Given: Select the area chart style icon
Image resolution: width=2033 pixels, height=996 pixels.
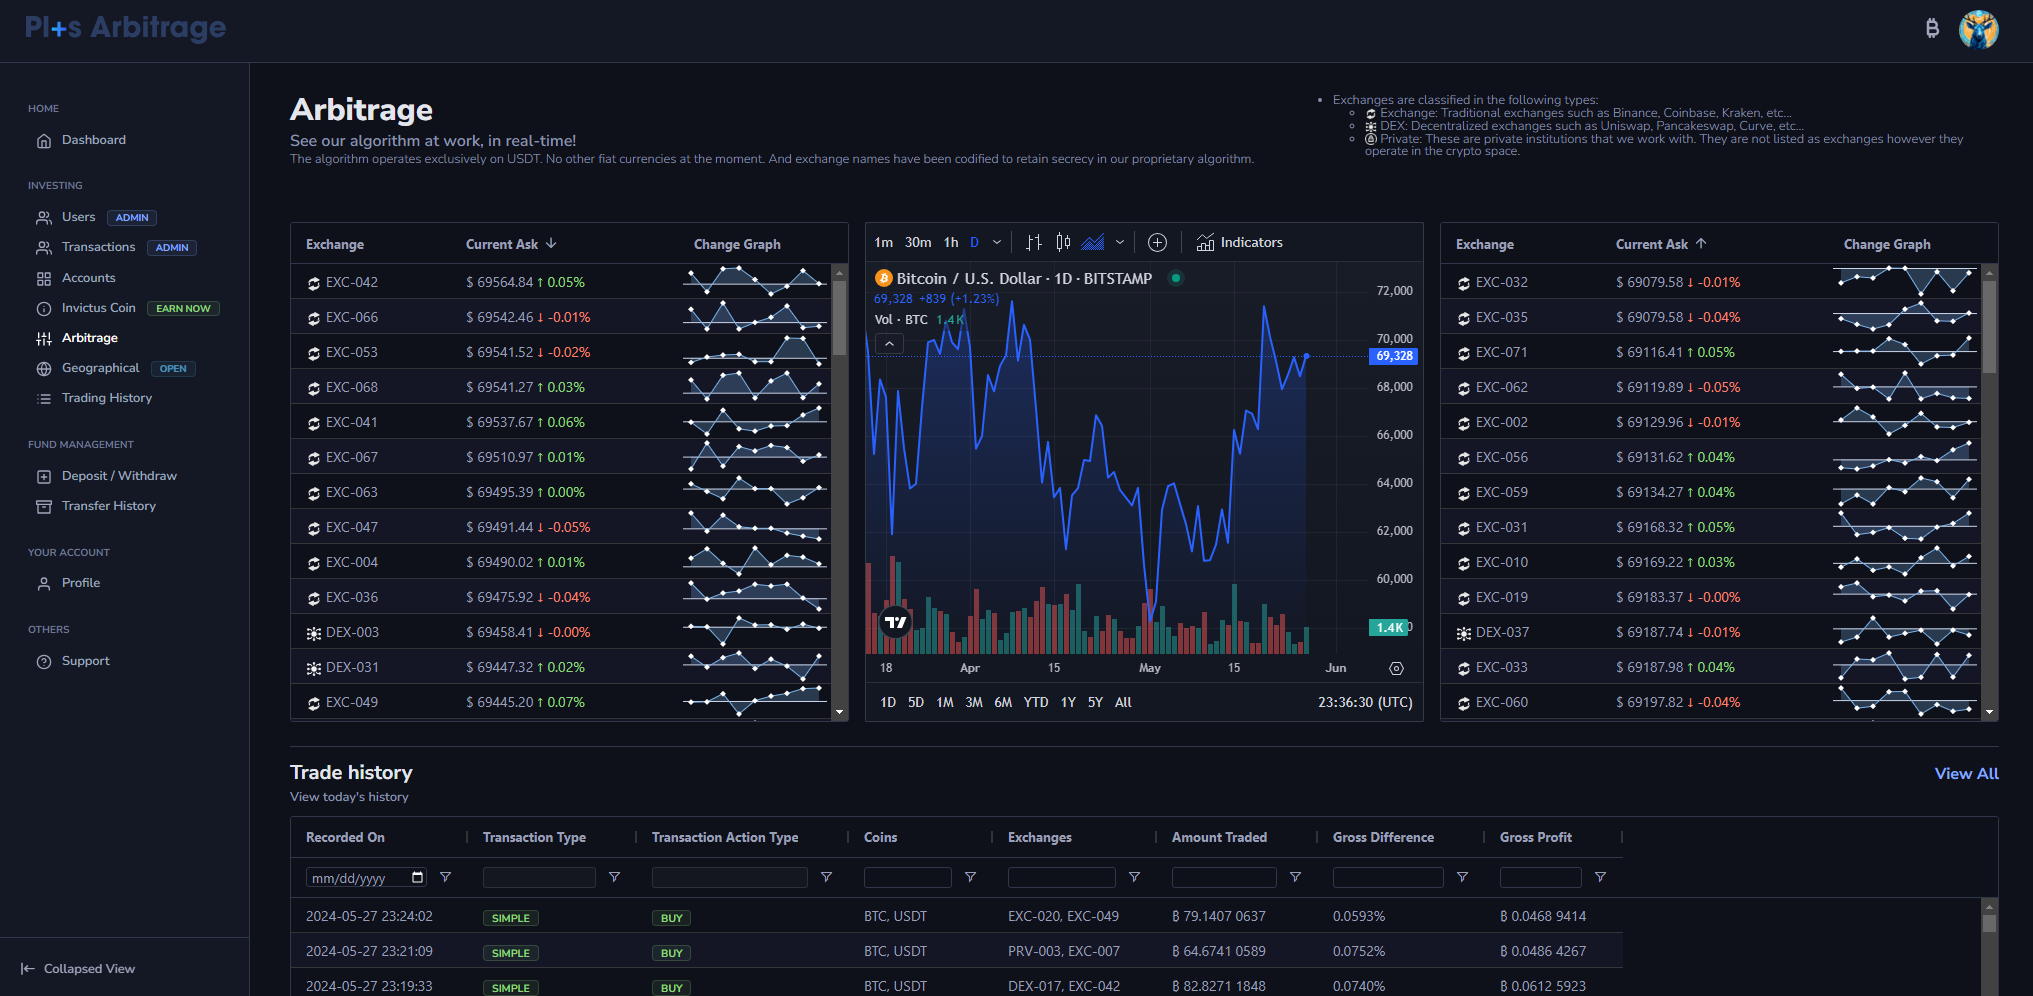Looking at the screenshot, I should [1093, 242].
